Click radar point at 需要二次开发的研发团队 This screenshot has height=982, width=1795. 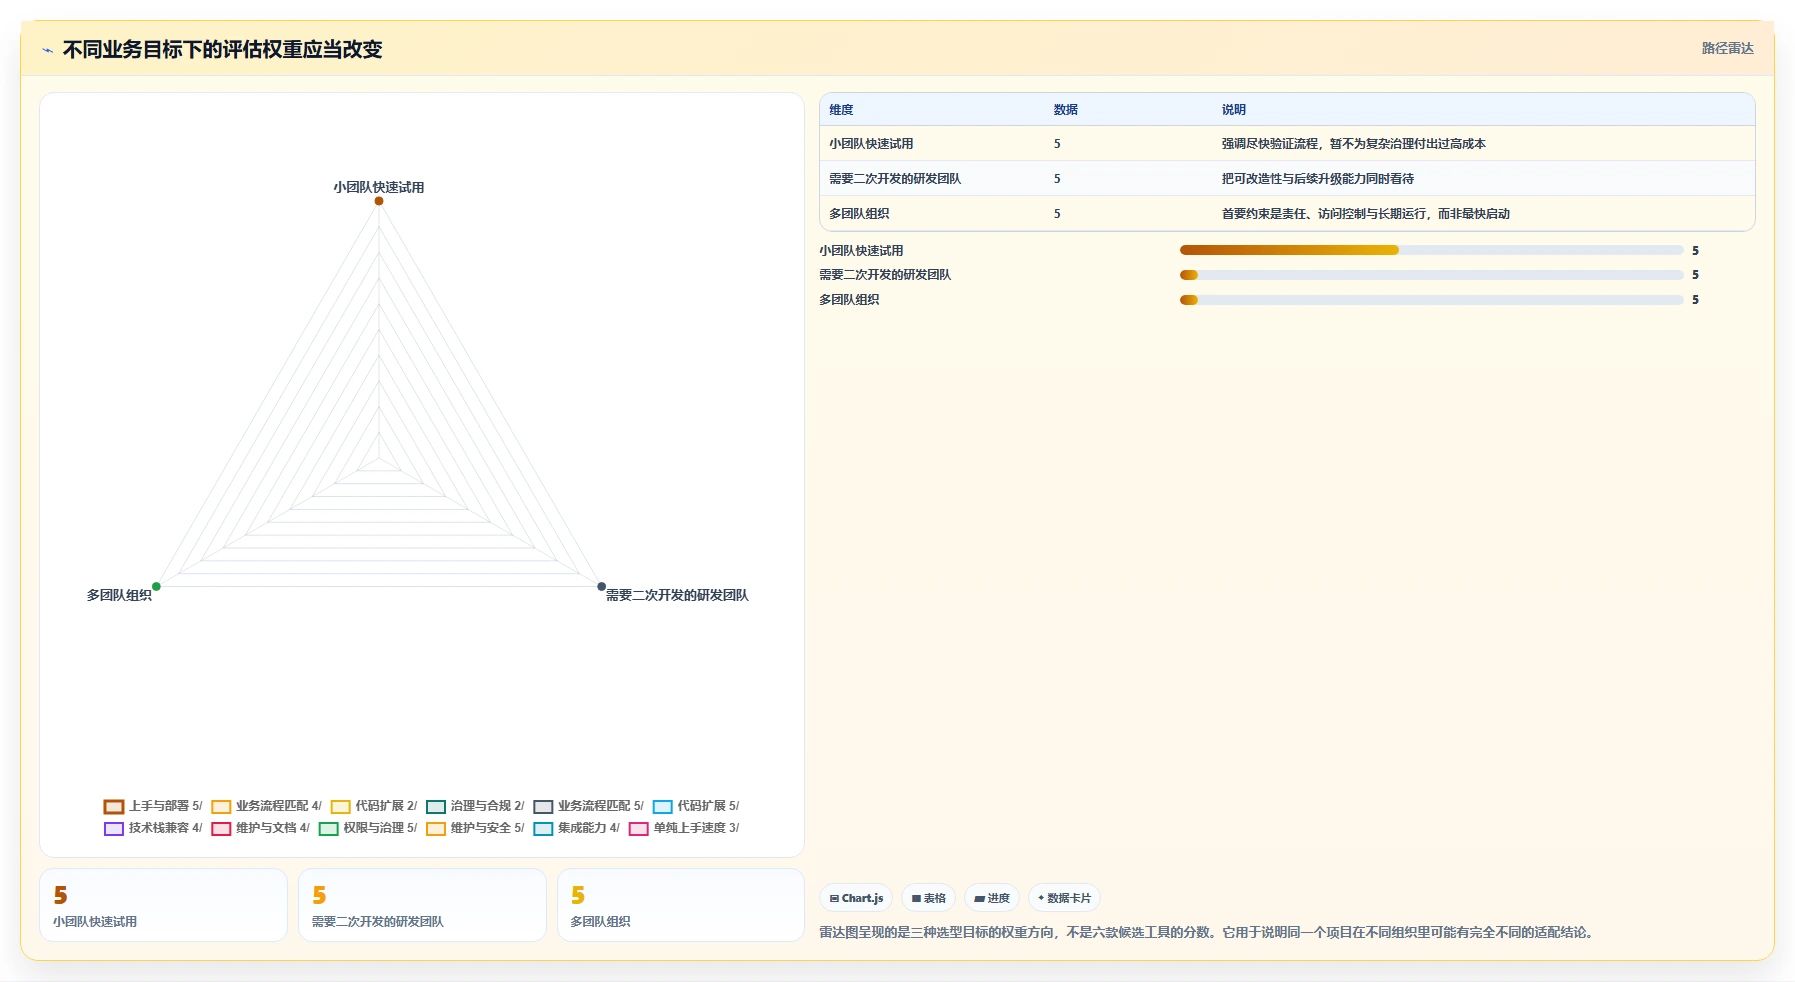click(601, 586)
